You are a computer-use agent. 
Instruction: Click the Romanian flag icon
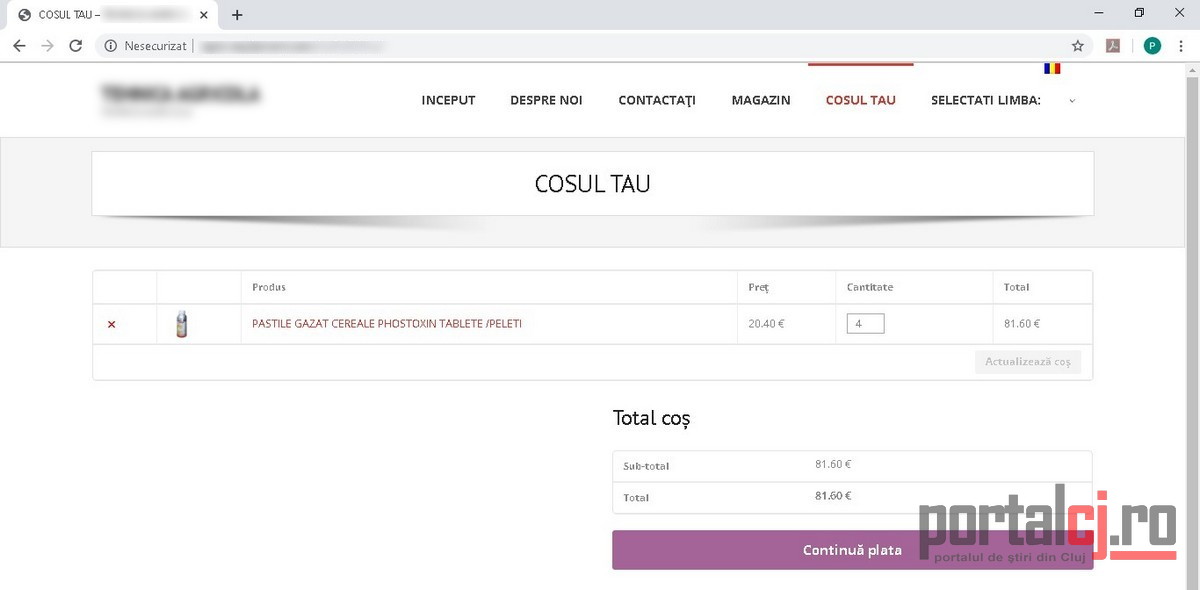[x=1052, y=69]
